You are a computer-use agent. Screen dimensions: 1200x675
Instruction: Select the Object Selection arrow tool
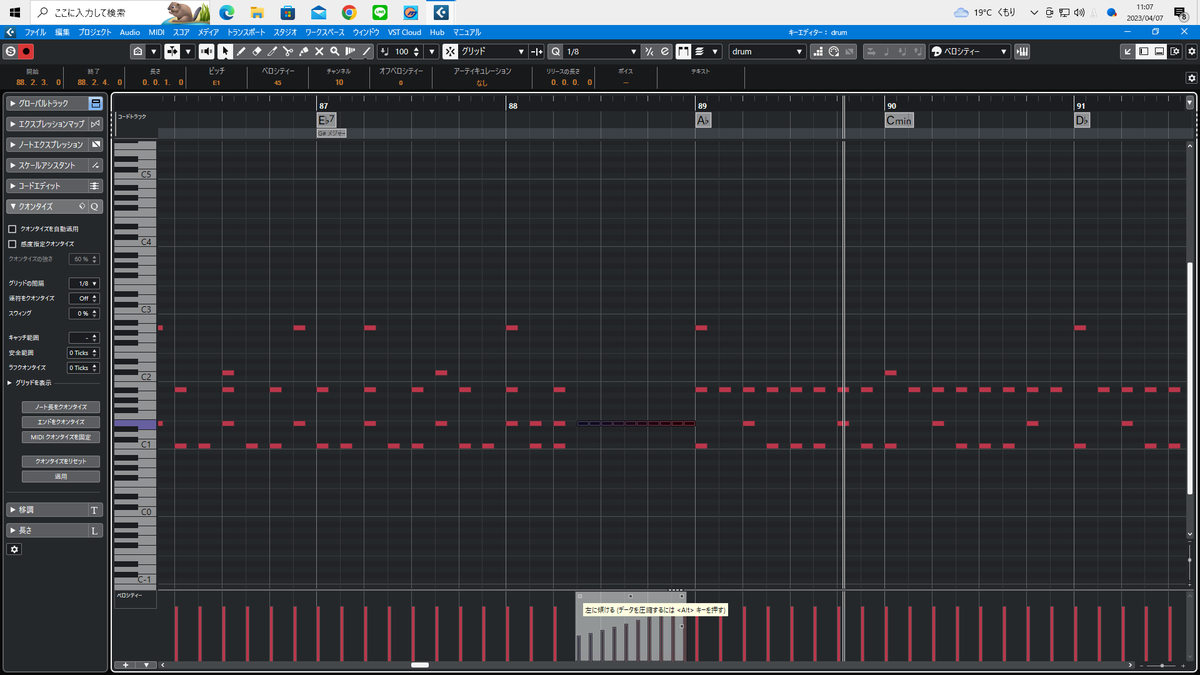(x=226, y=51)
